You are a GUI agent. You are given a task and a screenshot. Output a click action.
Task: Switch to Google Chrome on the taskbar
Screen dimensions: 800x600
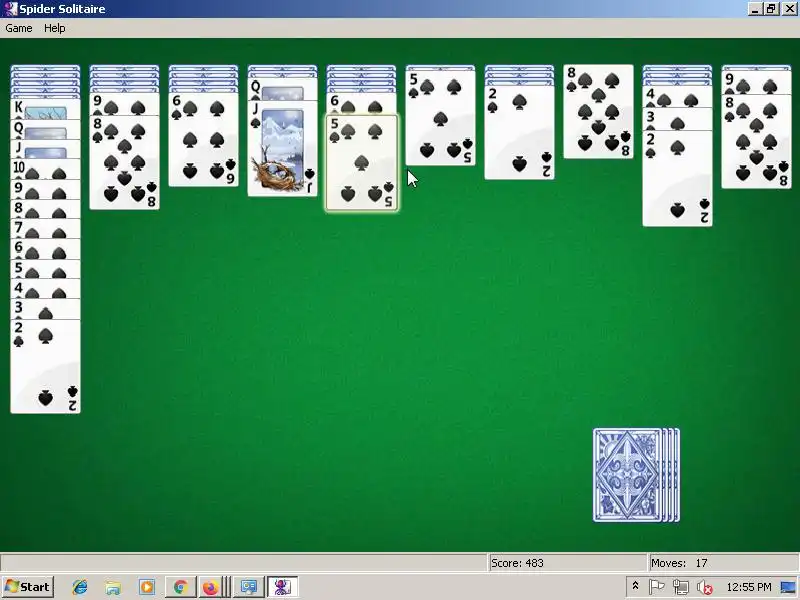click(x=180, y=587)
